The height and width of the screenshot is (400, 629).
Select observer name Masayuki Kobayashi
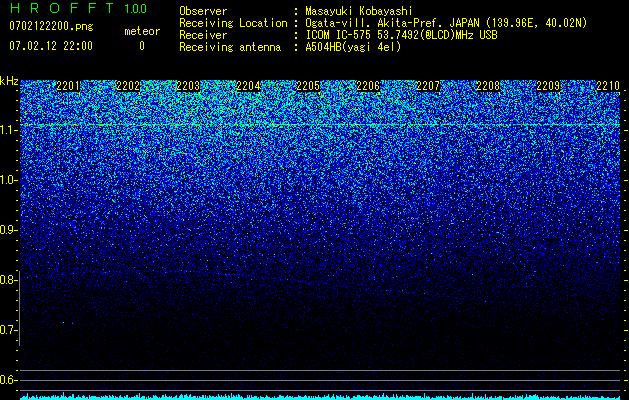(359, 11)
